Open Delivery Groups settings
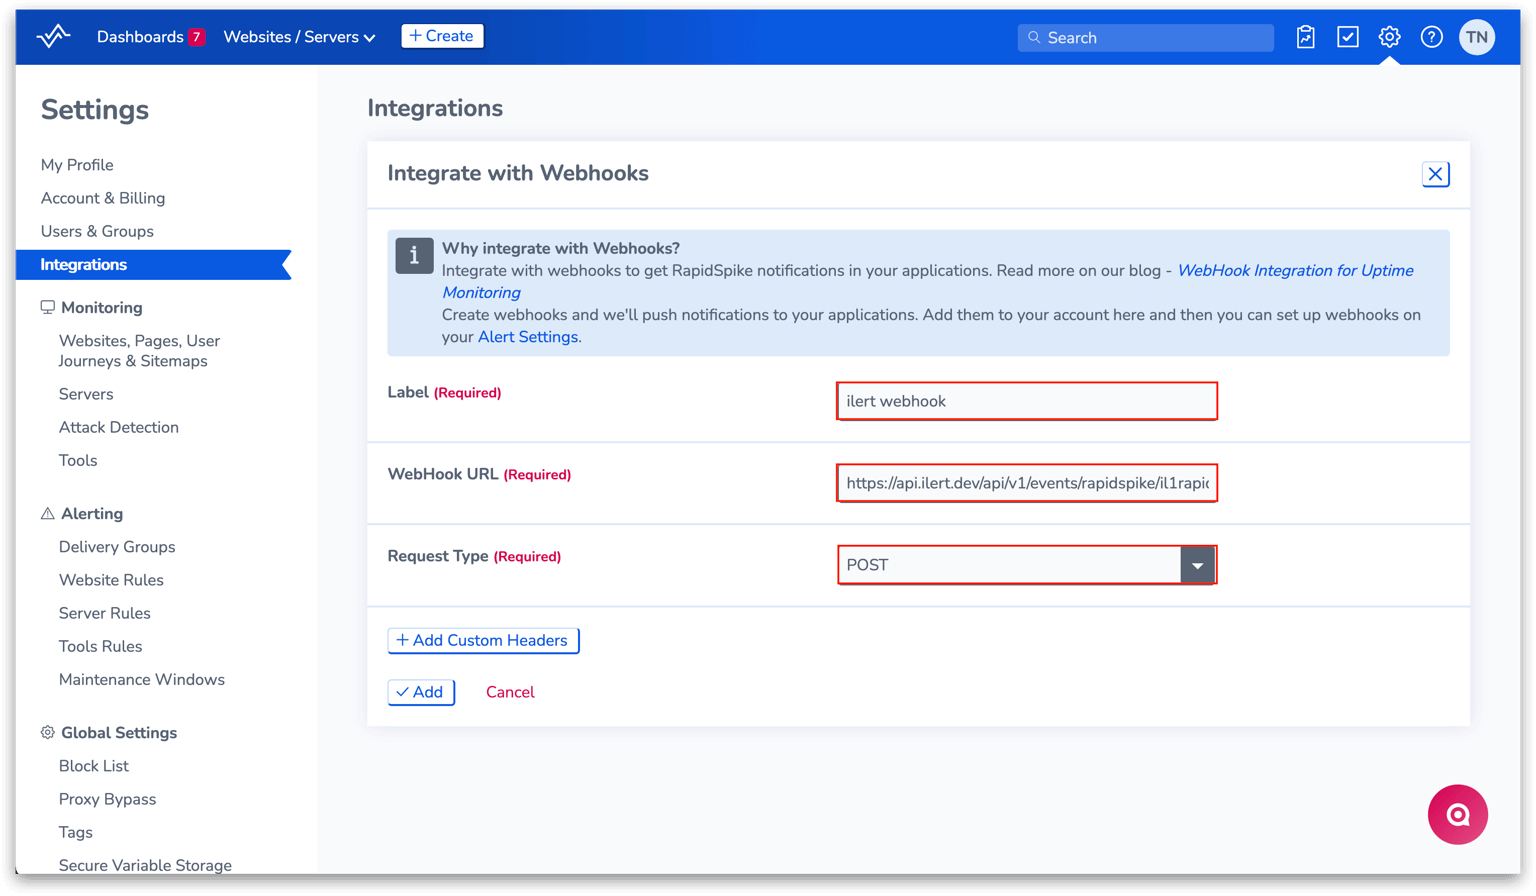Screen dimensions: 1536x896 [x=117, y=547]
